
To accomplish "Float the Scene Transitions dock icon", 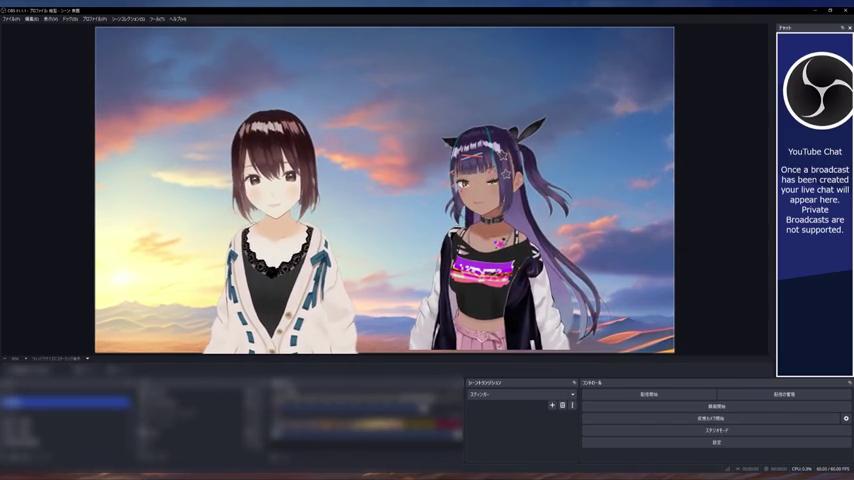I will pos(574,383).
